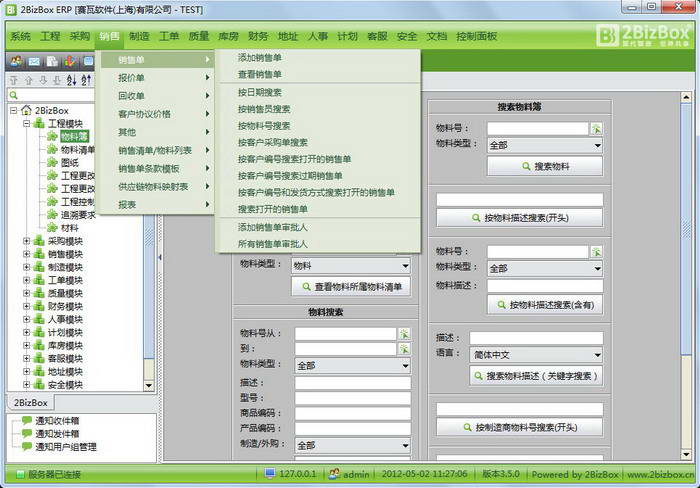Click the 通知用户组管理 bubble icon
The image size is (700, 488).
point(27,446)
